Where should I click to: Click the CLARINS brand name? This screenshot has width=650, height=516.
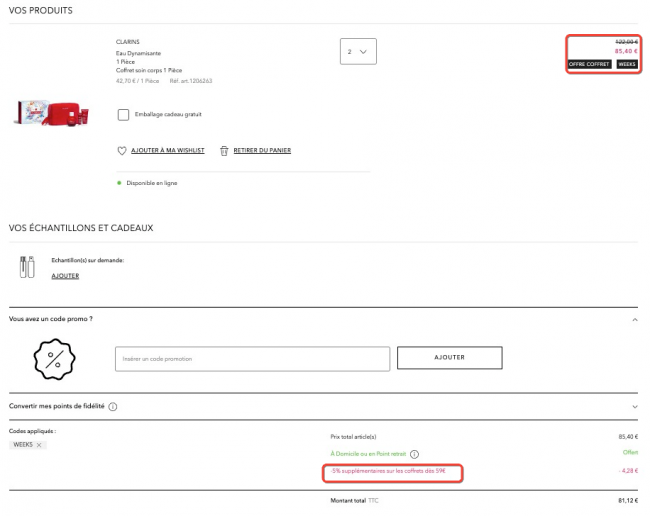128,42
